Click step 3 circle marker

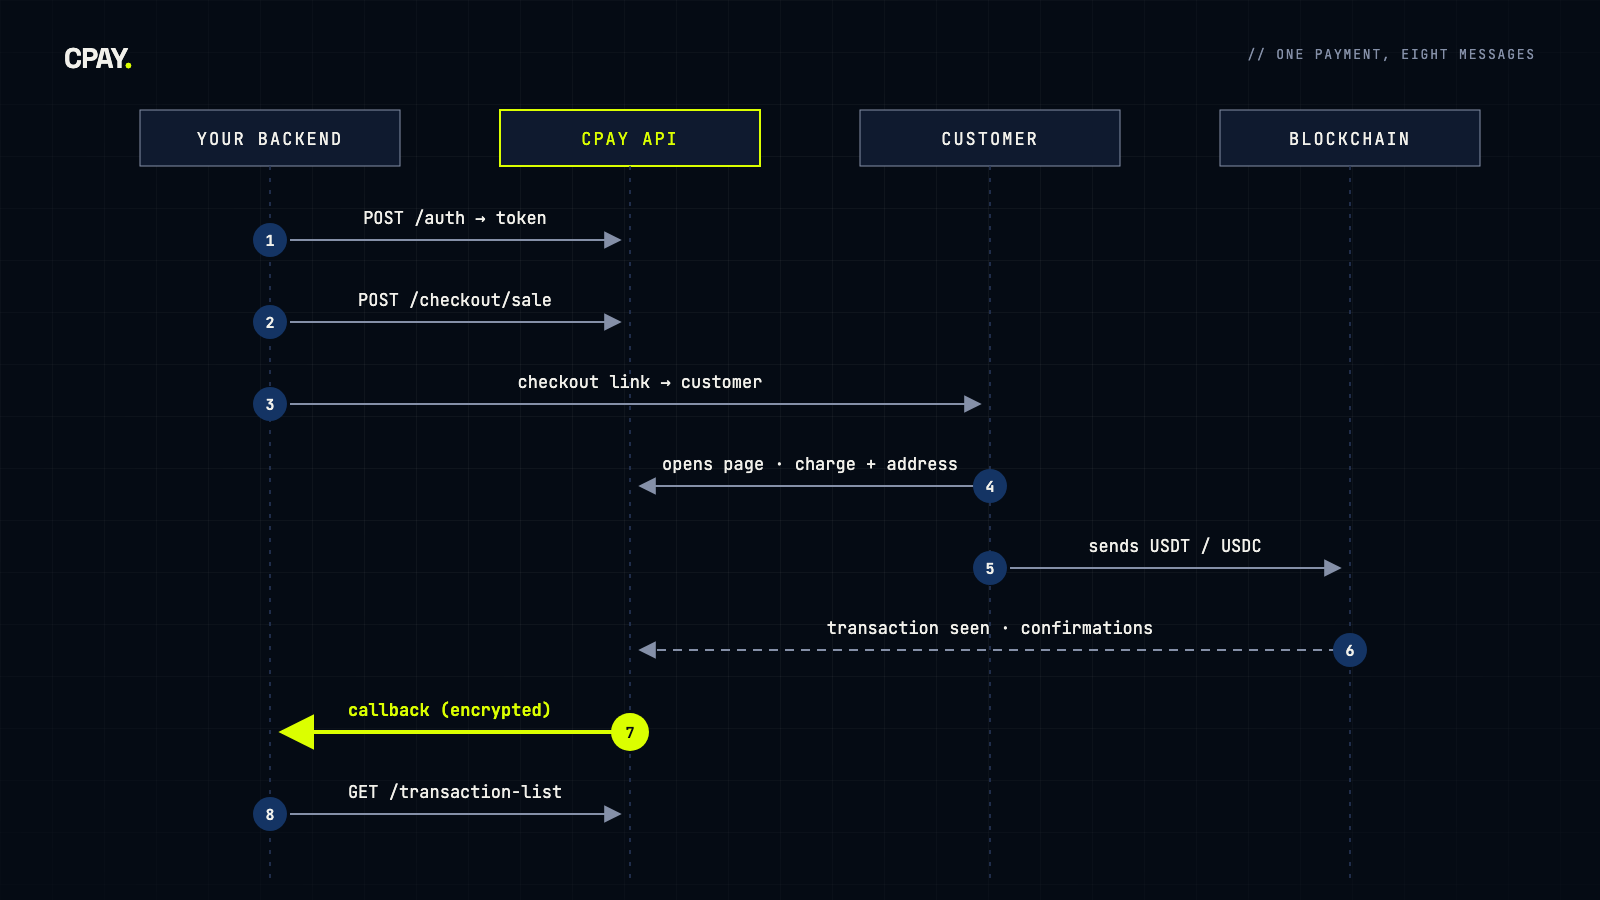click(270, 404)
